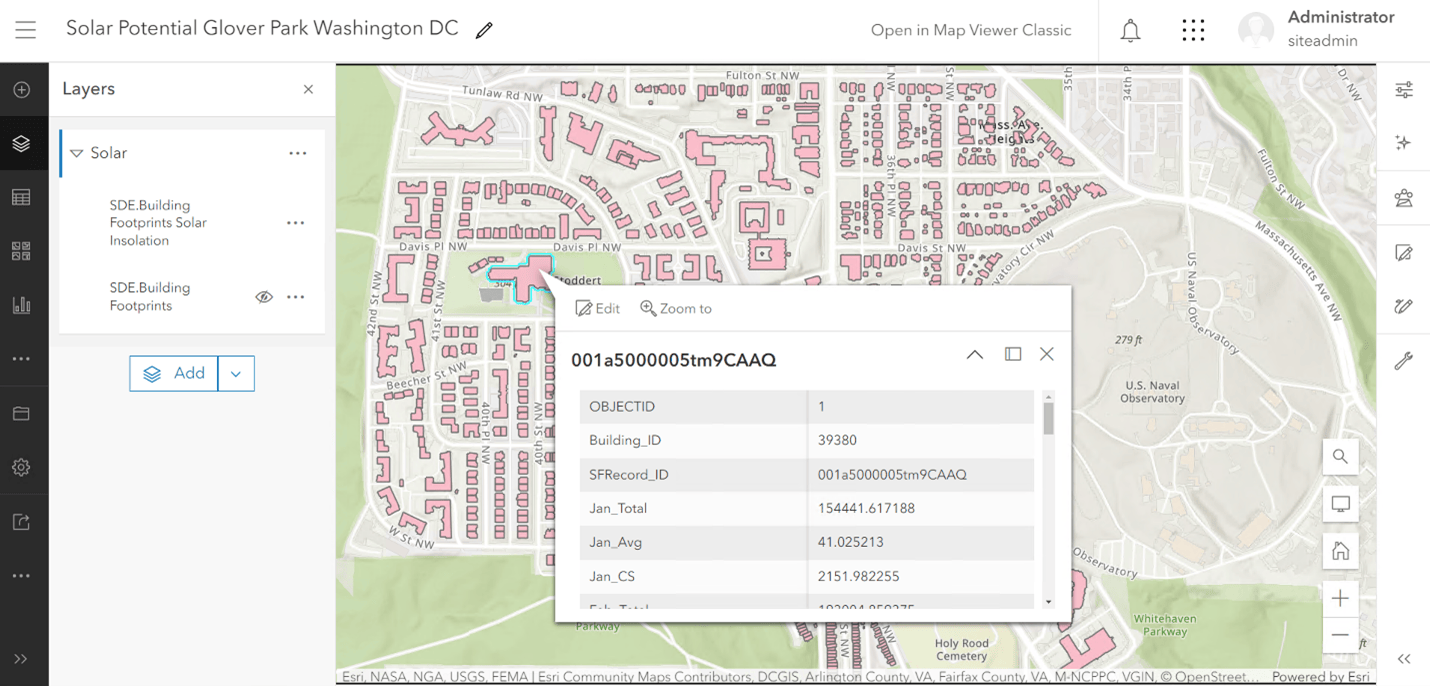The width and height of the screenshot is (1430, 686).
Task: Open Save and open folder icon
Action: point(21,413)
